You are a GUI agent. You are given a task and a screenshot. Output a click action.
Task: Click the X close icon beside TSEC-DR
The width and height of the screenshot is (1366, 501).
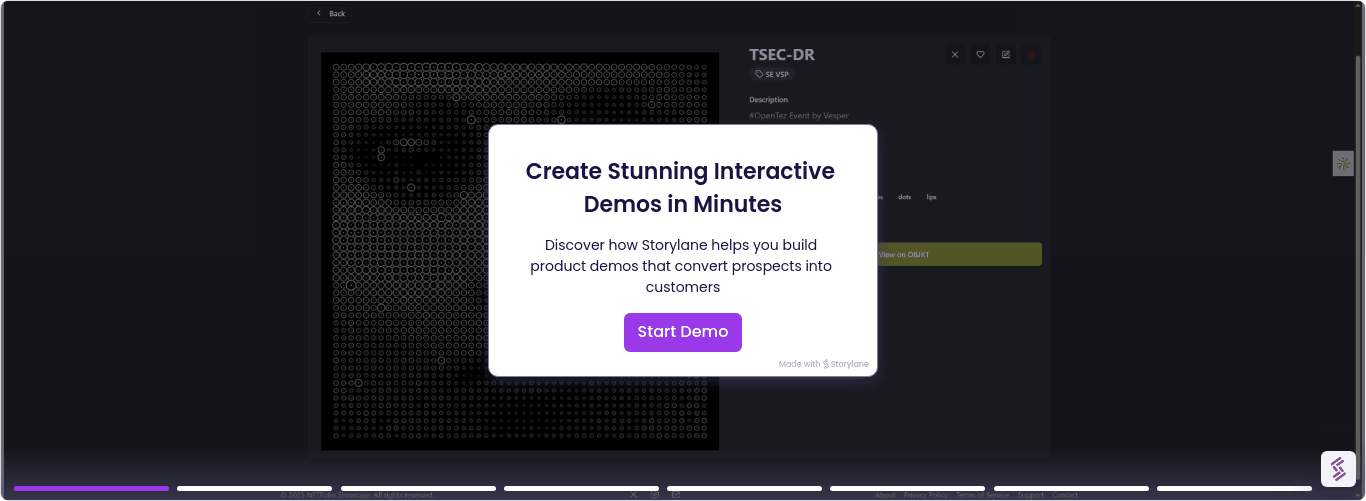pos(955,55)
